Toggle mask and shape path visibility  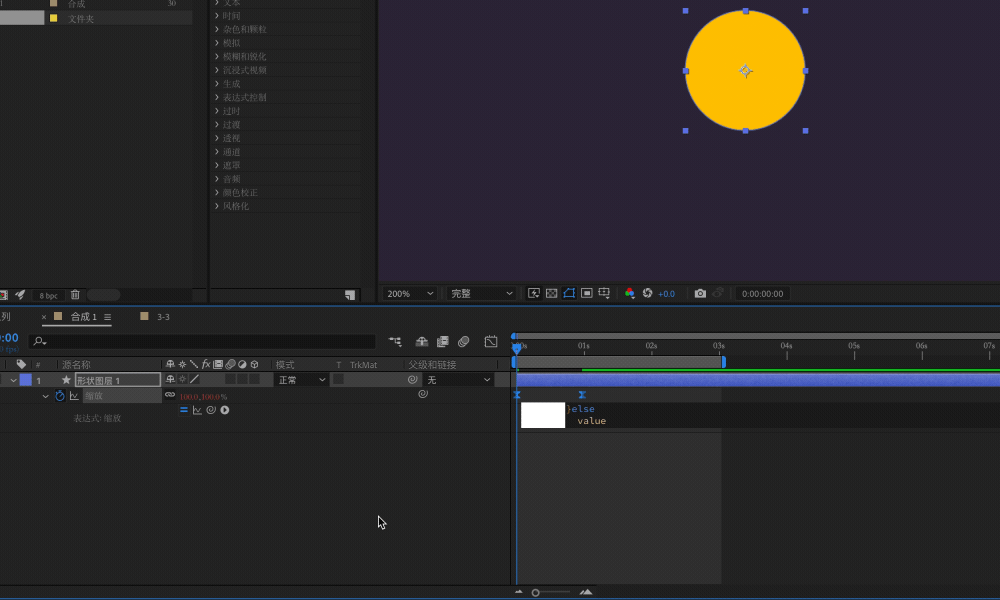(x=569, y=293)
